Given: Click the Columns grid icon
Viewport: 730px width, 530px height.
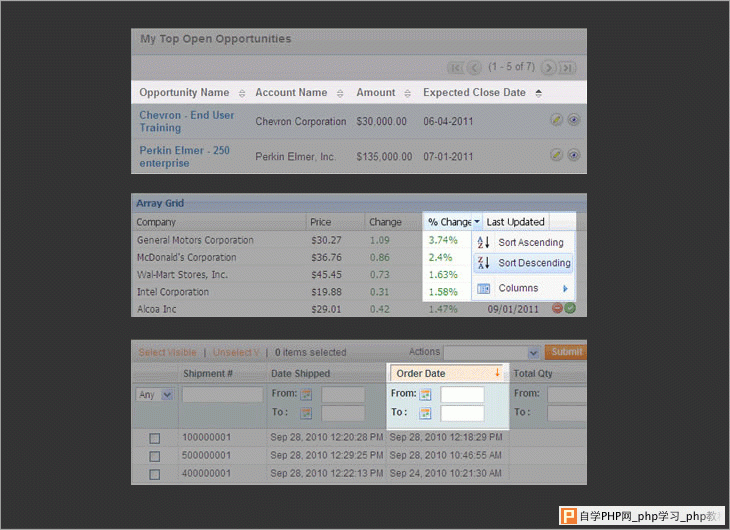Looking at the screenshot, I should click(x=483, y=289).
